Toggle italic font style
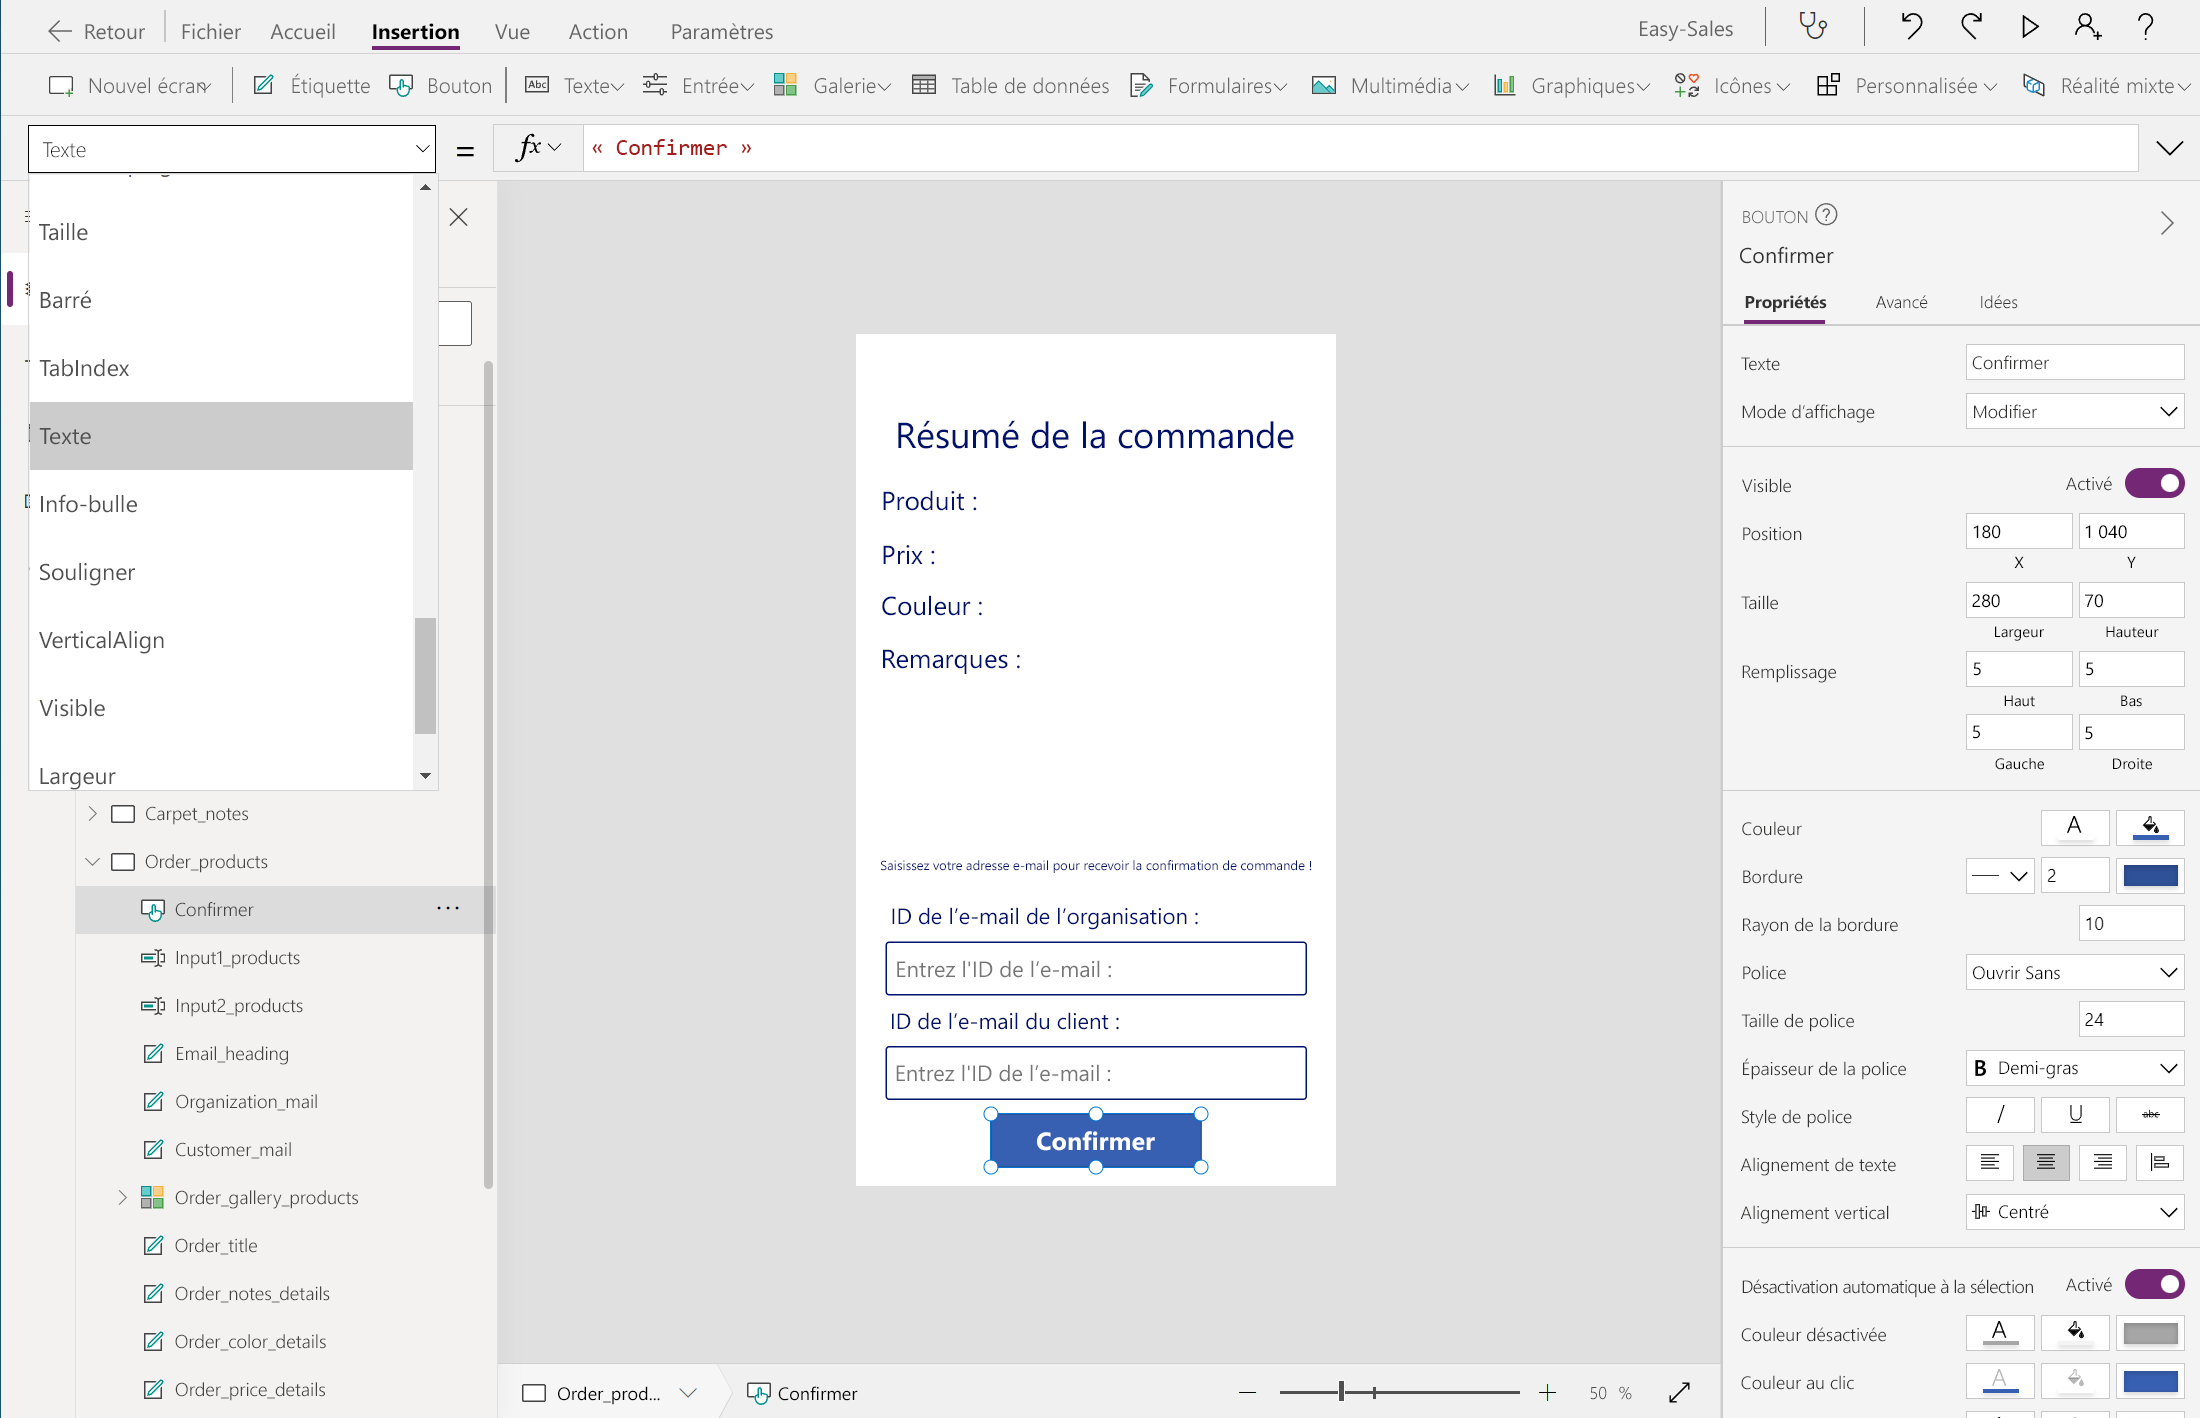 pyautogui.click(x=2000, y=1115)
